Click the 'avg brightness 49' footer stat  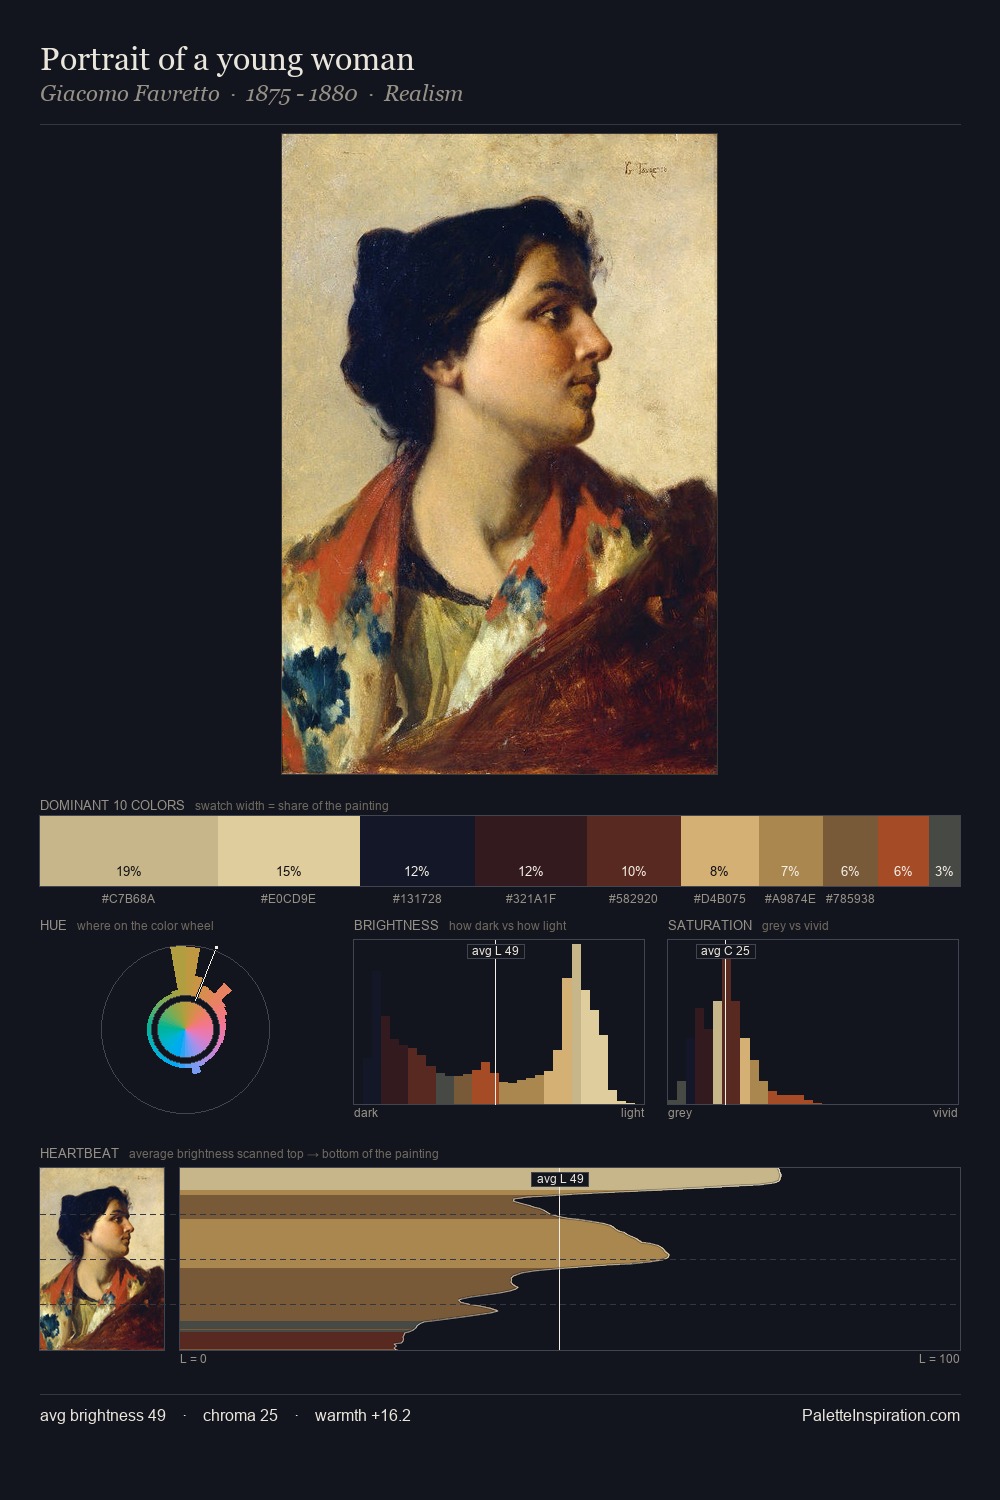click(103, 1415)
